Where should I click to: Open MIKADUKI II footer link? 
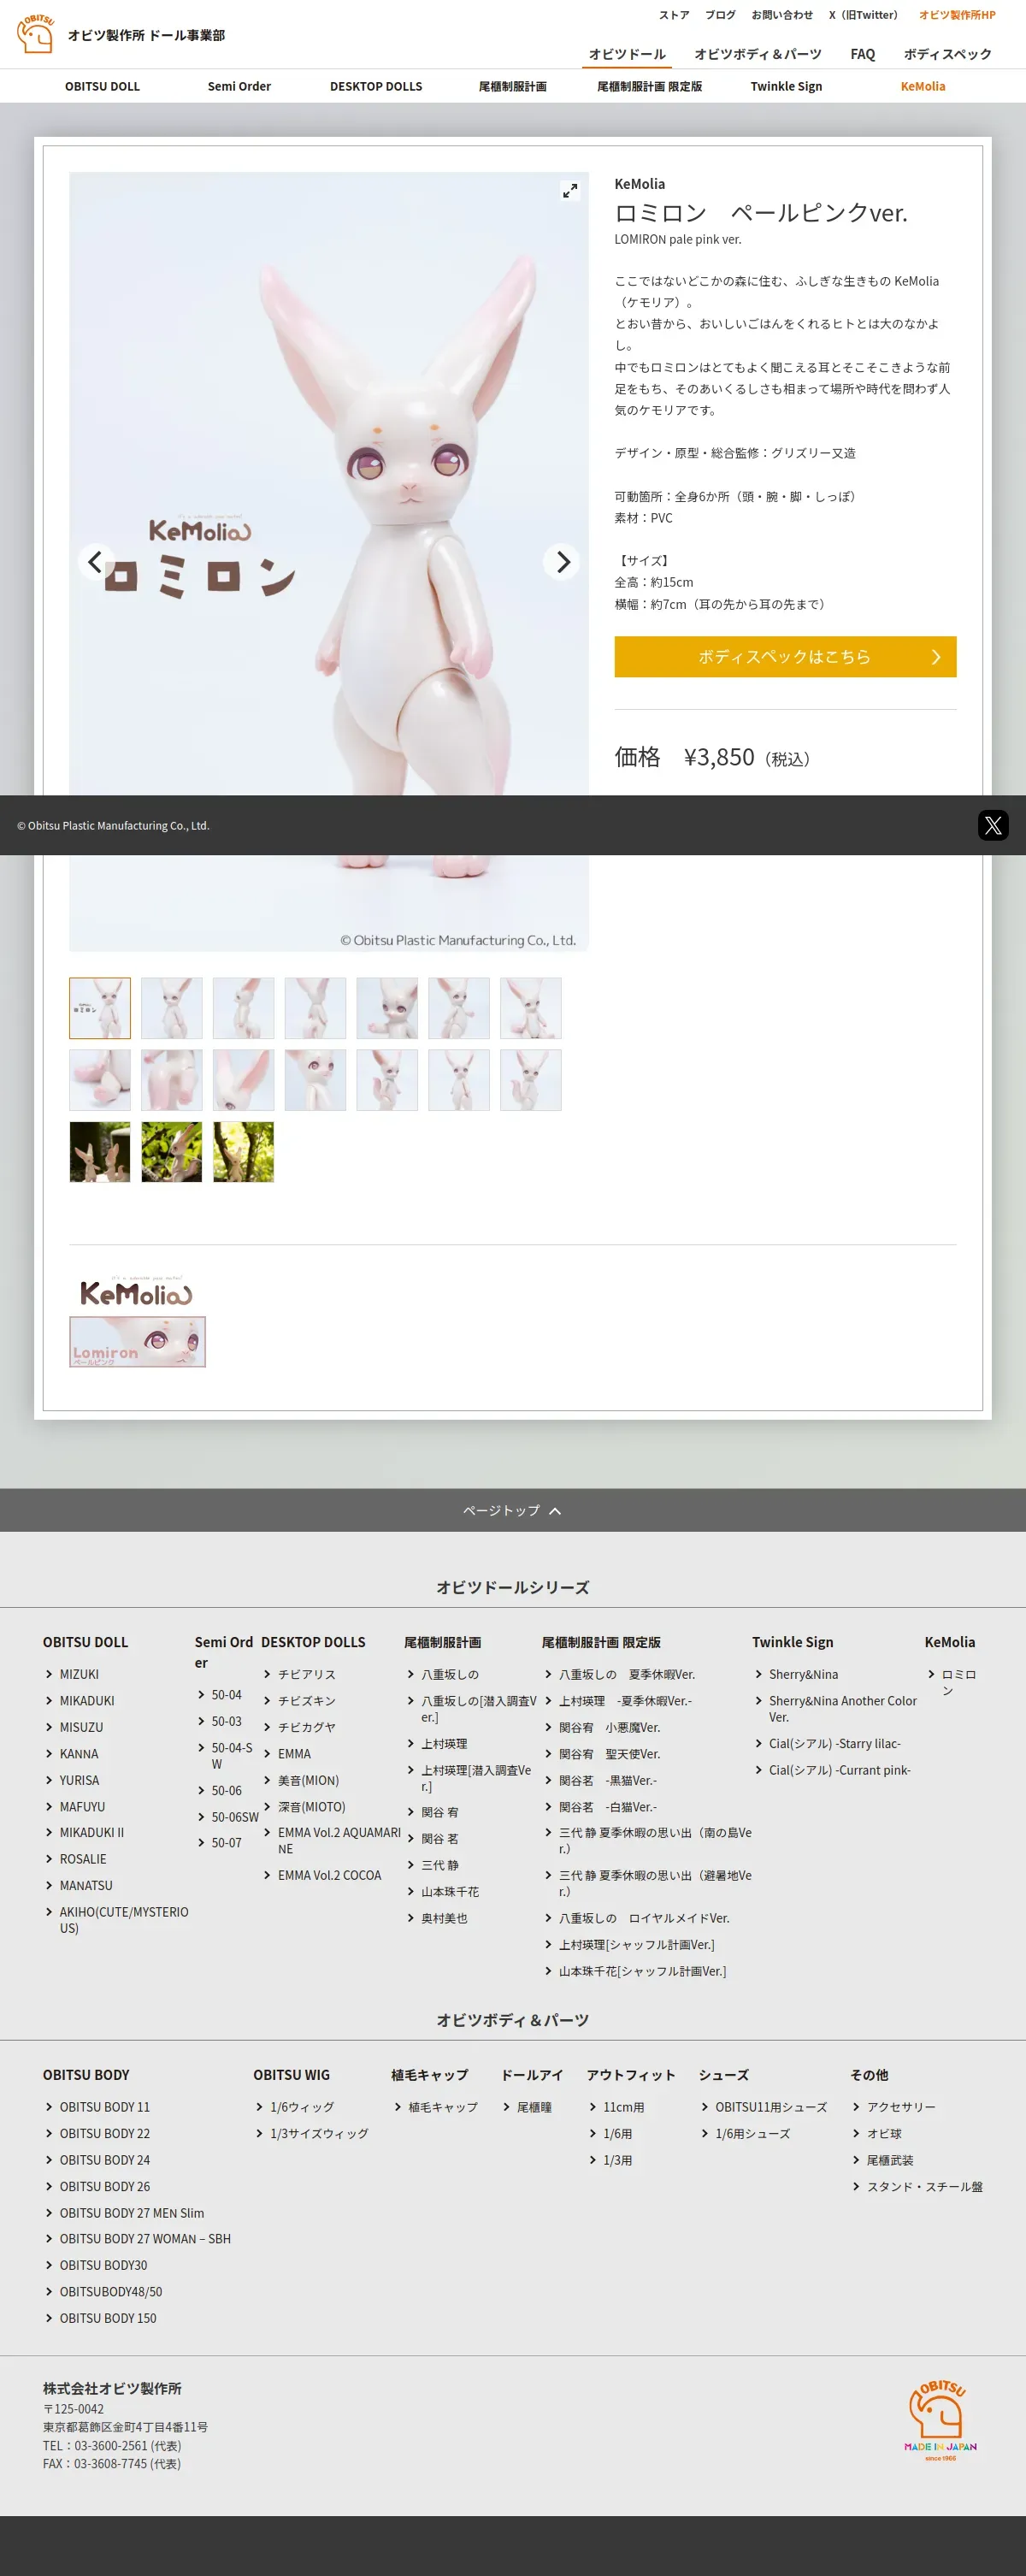point(91,1832)
